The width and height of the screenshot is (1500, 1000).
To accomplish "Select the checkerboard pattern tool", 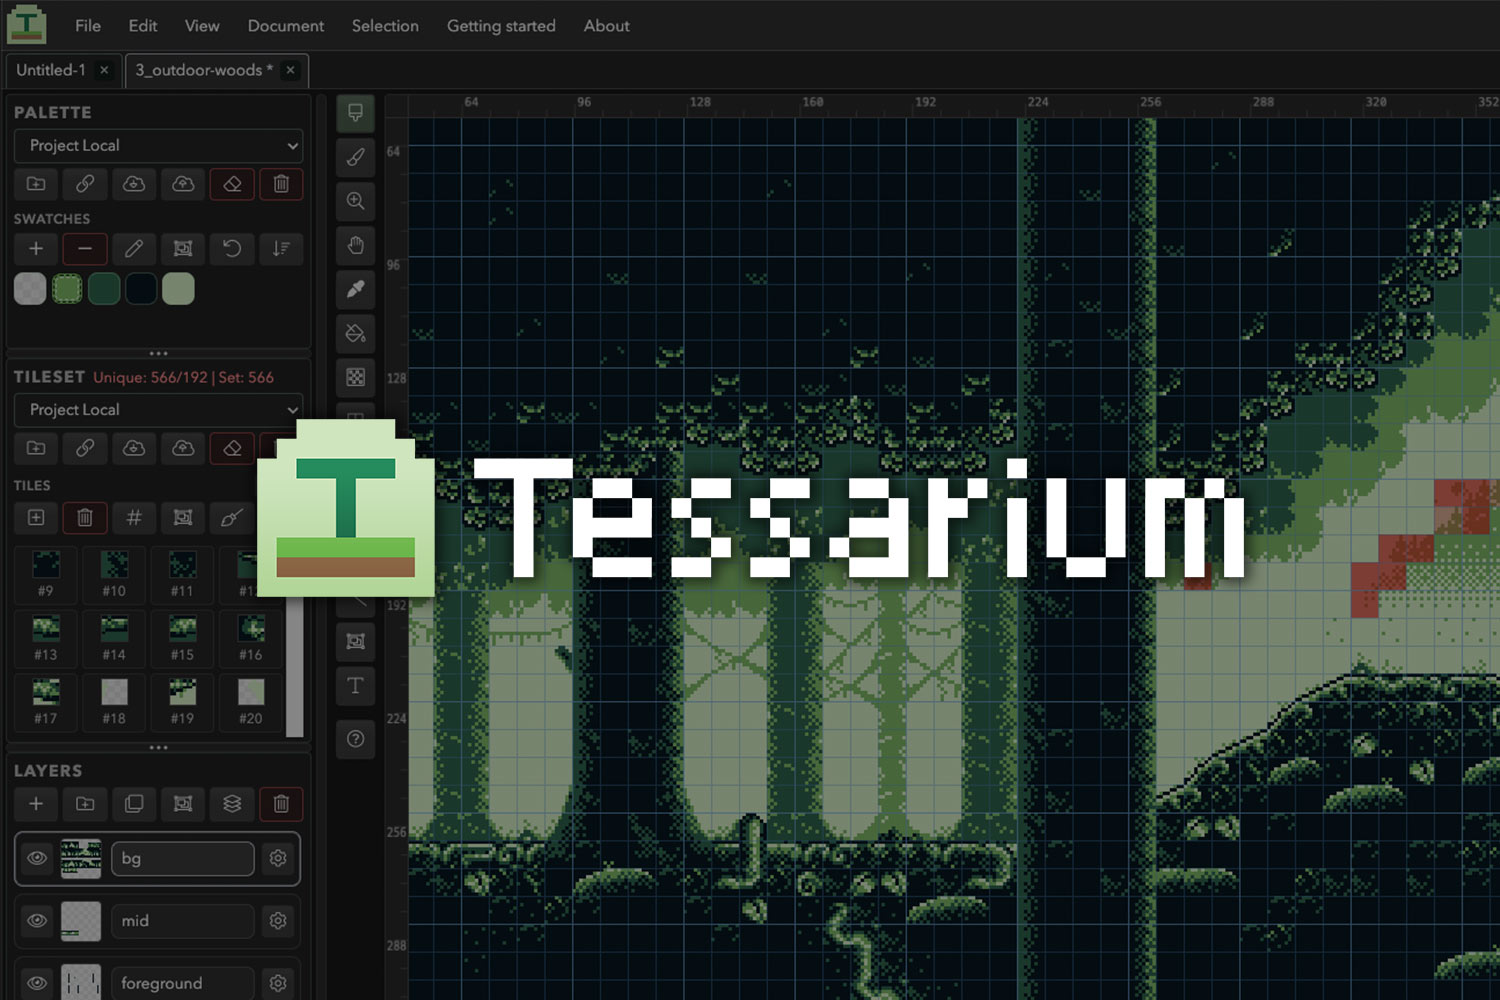I will click(x=355, y=377).
